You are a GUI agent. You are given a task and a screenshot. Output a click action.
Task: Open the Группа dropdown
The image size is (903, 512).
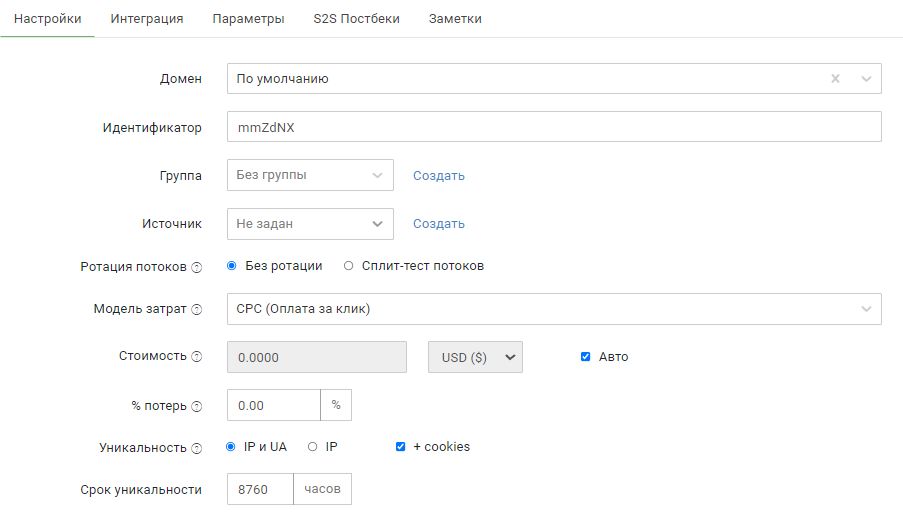[310, 175]
